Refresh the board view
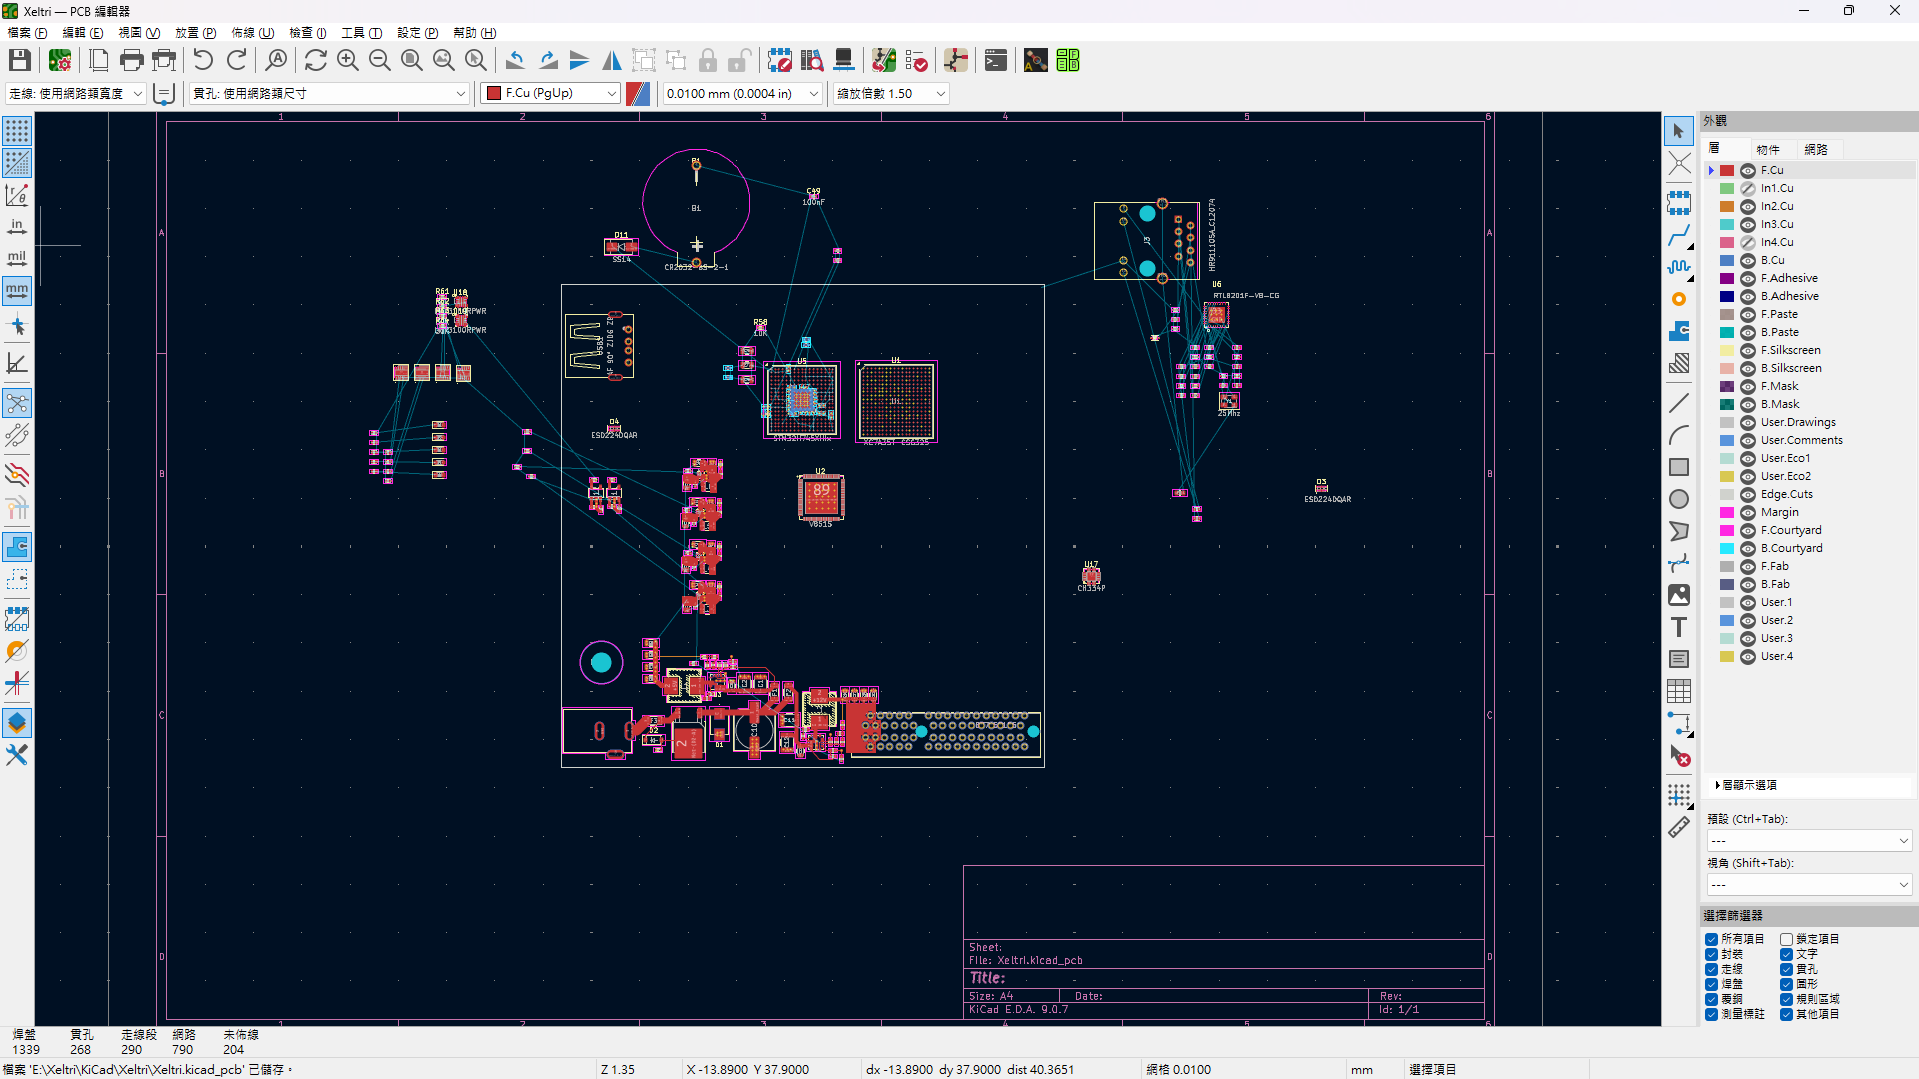The height and width of the screenshot is (1079, 1919). [x=316, y=60]
